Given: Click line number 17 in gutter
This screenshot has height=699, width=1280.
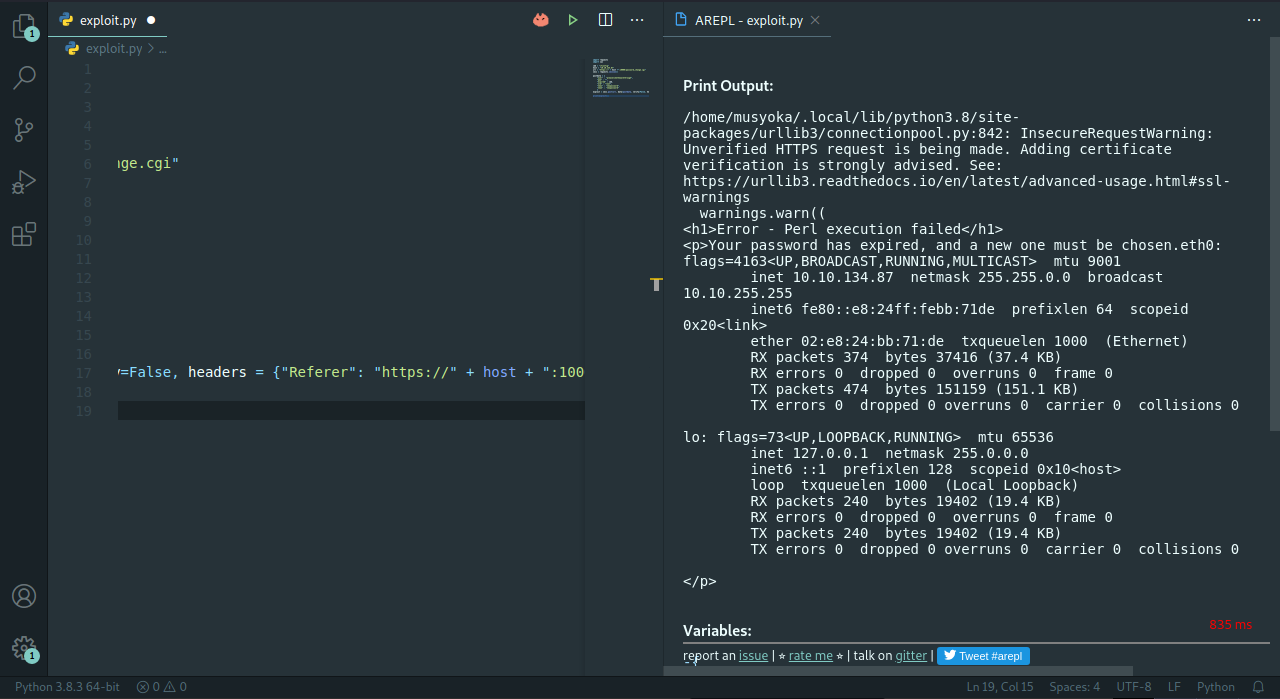Looking at the screenshot, I should (x=83, y=373).
